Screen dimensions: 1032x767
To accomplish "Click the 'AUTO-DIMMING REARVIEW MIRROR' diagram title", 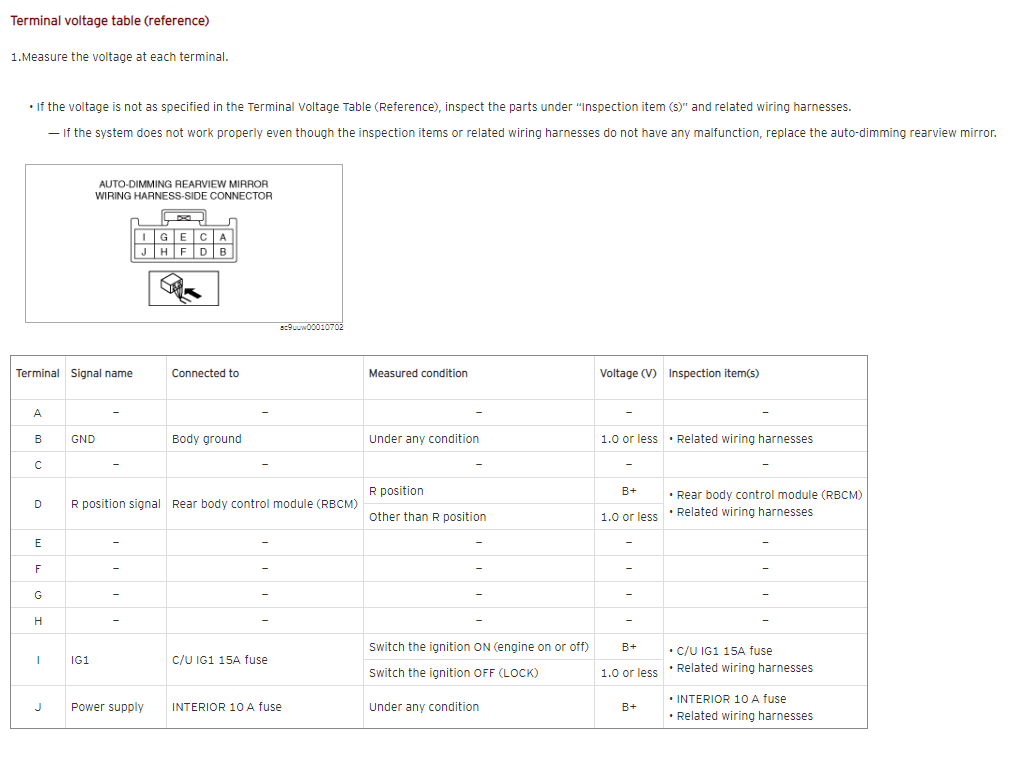I will pos(184,184).
